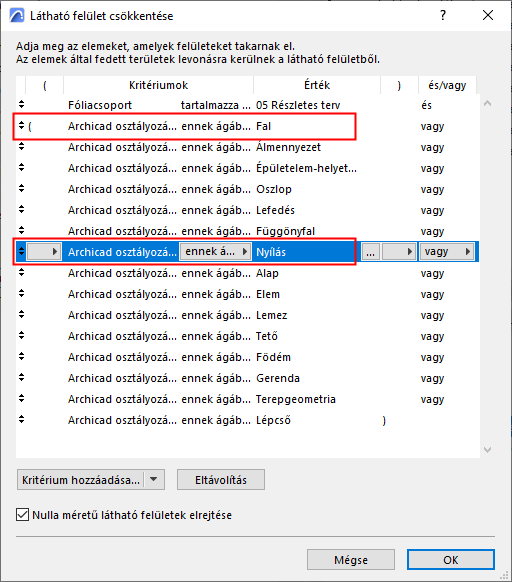The image size is (512, 582).
Task: Select the 'Nyílás' value cell
Action: coord(271,252)
